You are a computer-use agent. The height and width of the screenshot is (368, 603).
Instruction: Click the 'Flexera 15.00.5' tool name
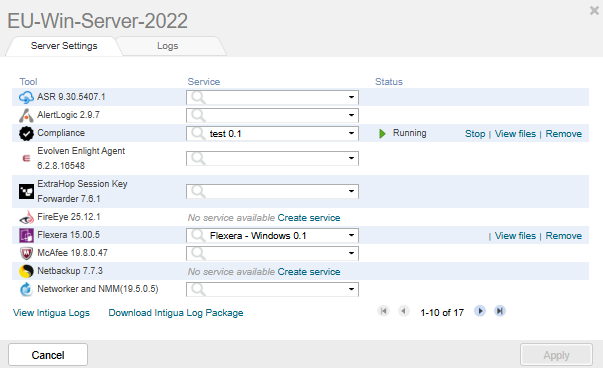[68, 235]
